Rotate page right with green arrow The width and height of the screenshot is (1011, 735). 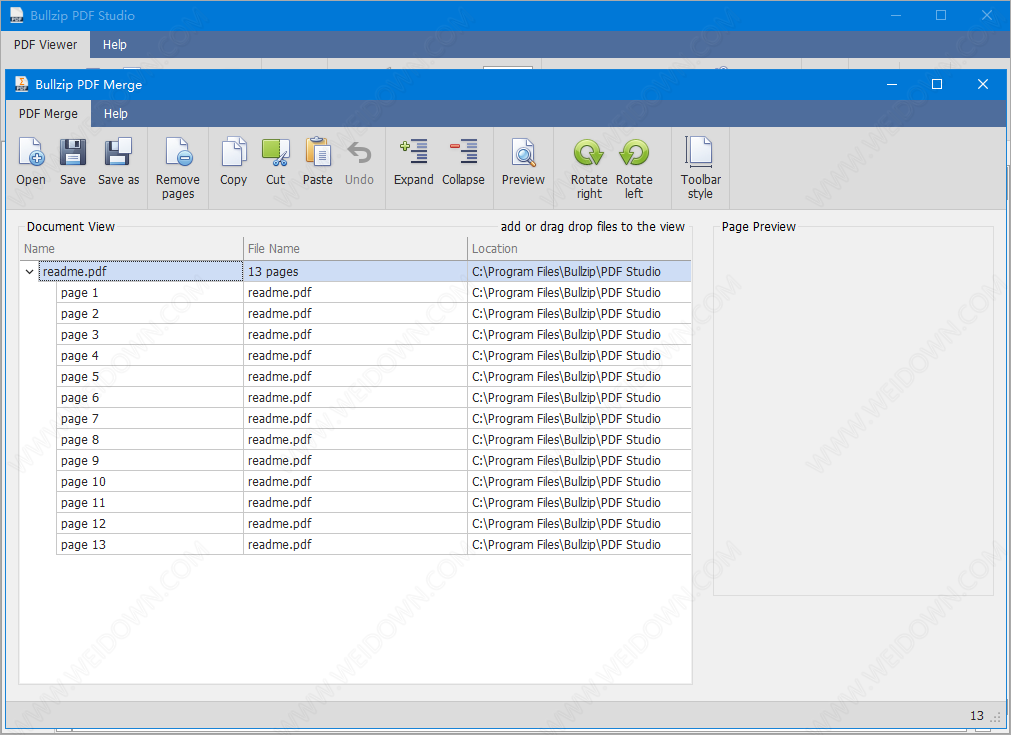[x=589, y=153]
